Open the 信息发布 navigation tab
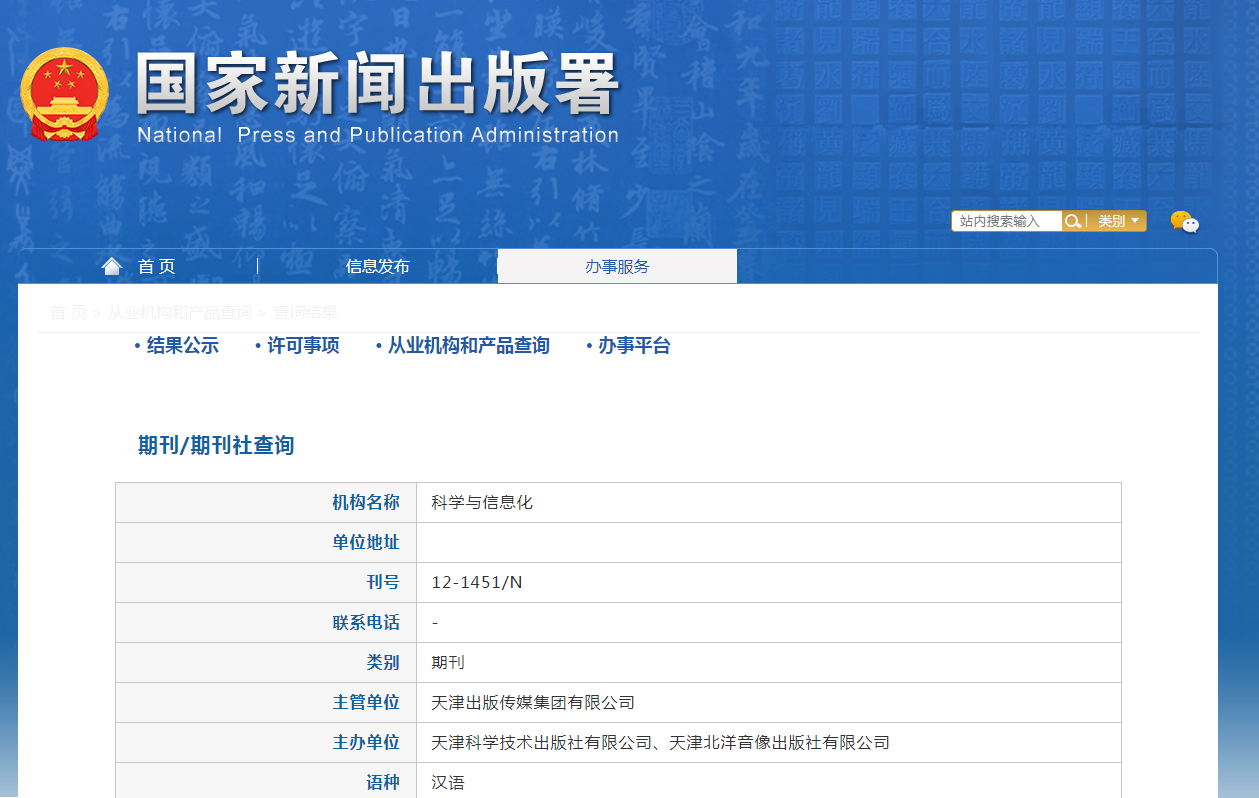 click(377, 266)
